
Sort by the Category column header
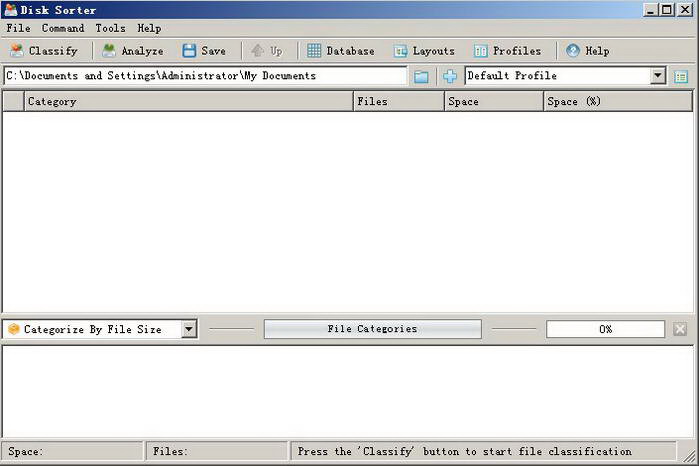point(188,101)
